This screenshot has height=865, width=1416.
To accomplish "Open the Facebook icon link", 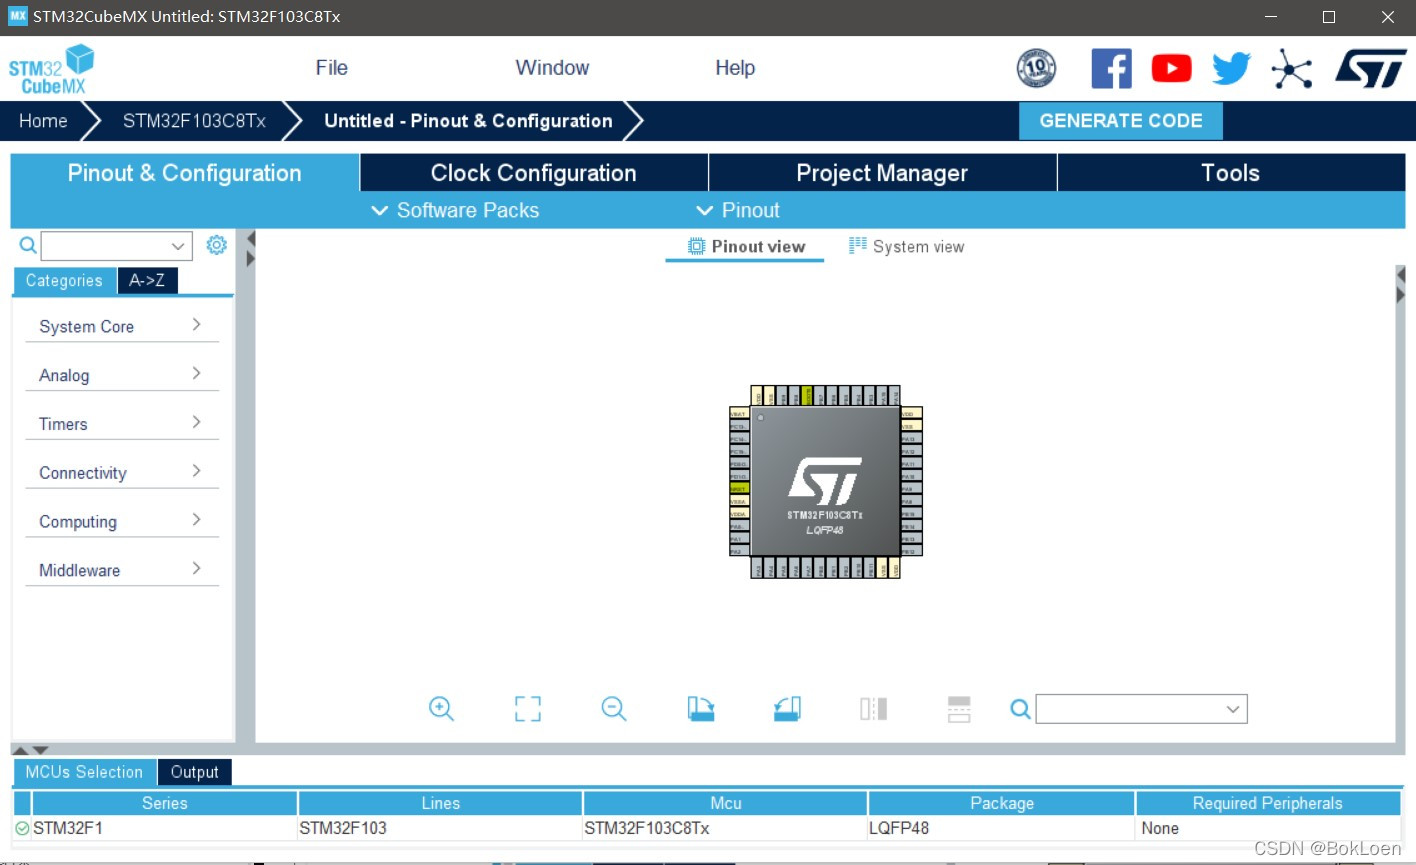I will tap(1111, 69).
